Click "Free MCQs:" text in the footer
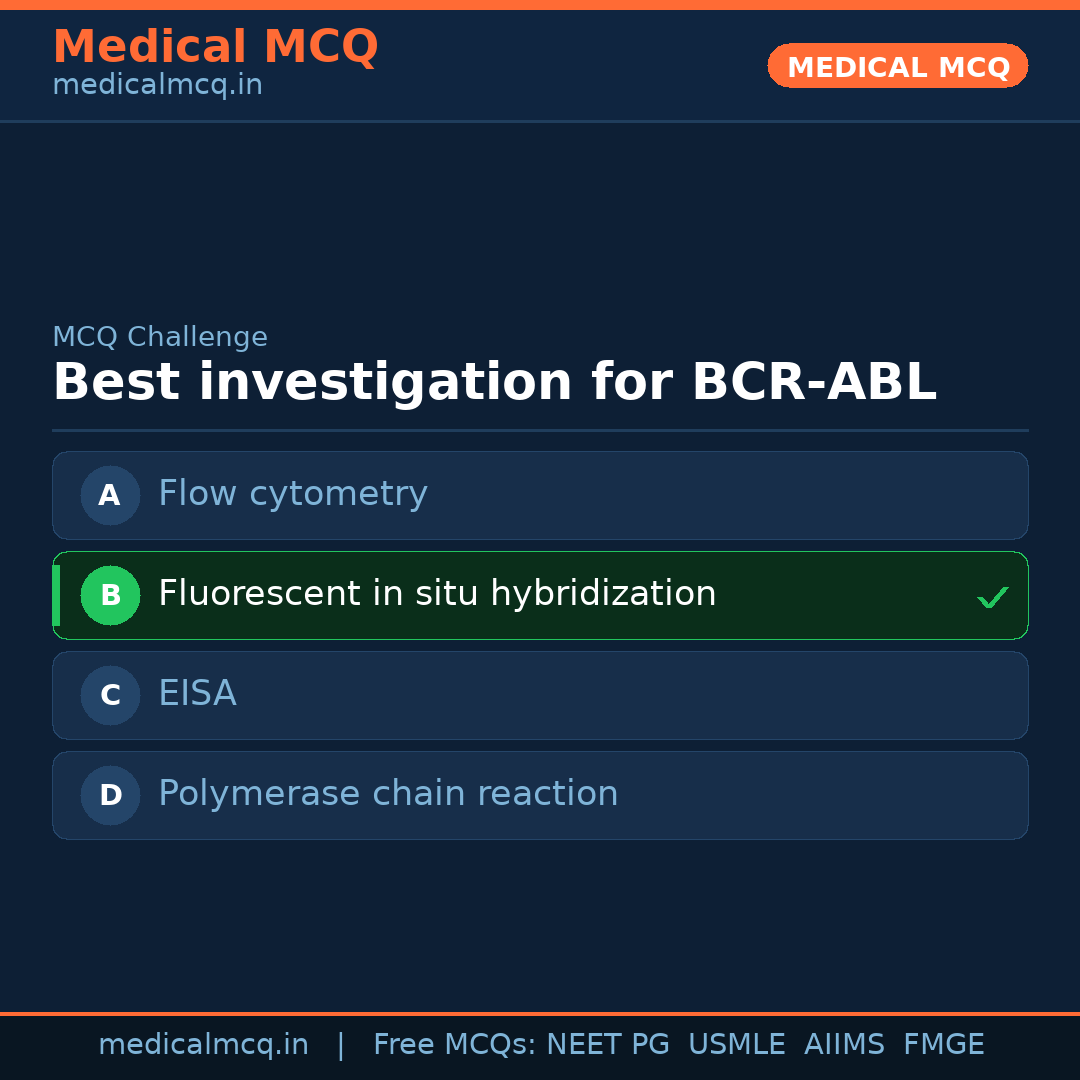The image size is (1080, 1080). [x=455, y=1045]
